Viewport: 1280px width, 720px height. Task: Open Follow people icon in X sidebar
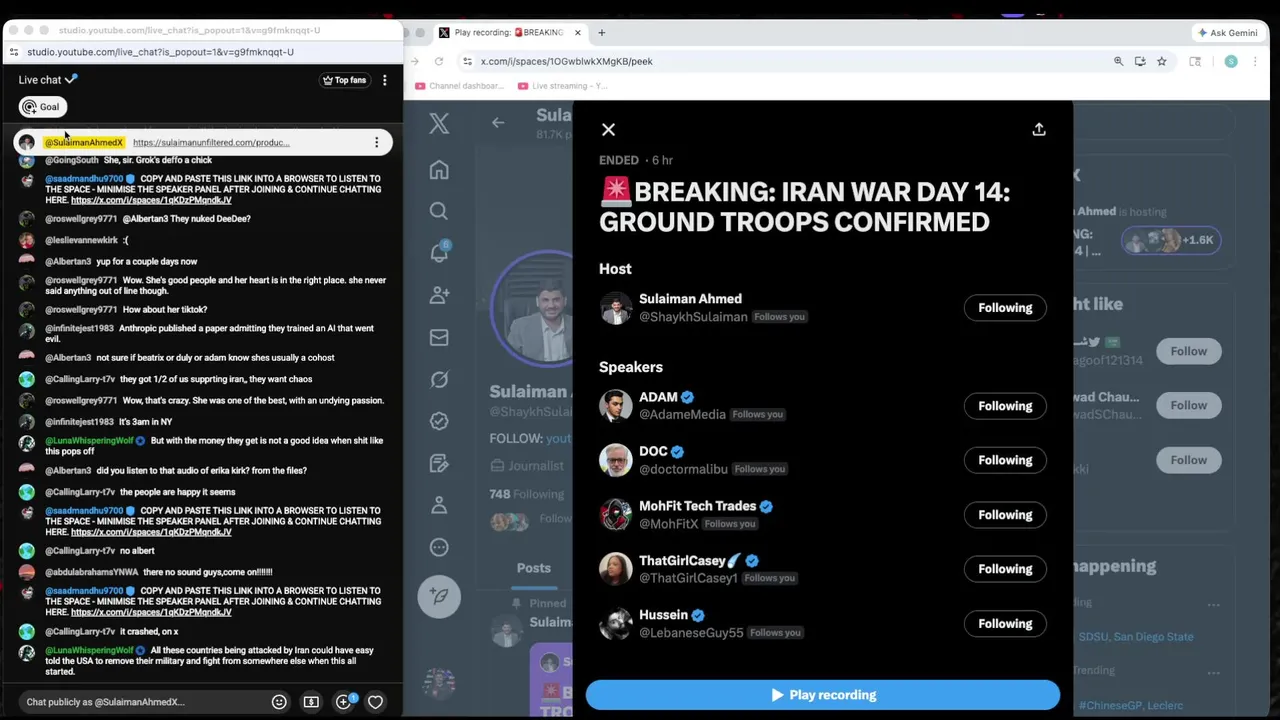pyautogui.click(x=439, y=295)
